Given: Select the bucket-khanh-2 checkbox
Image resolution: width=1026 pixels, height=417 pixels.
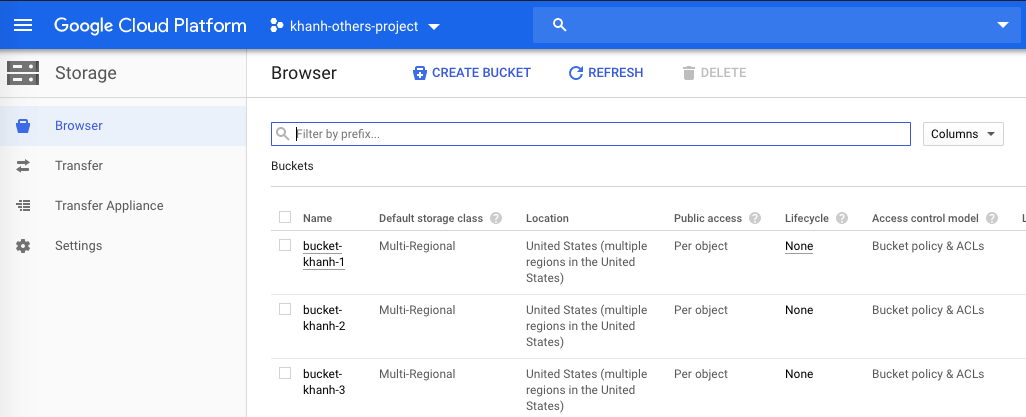Looking at the screenshot, I should point(285,310).
